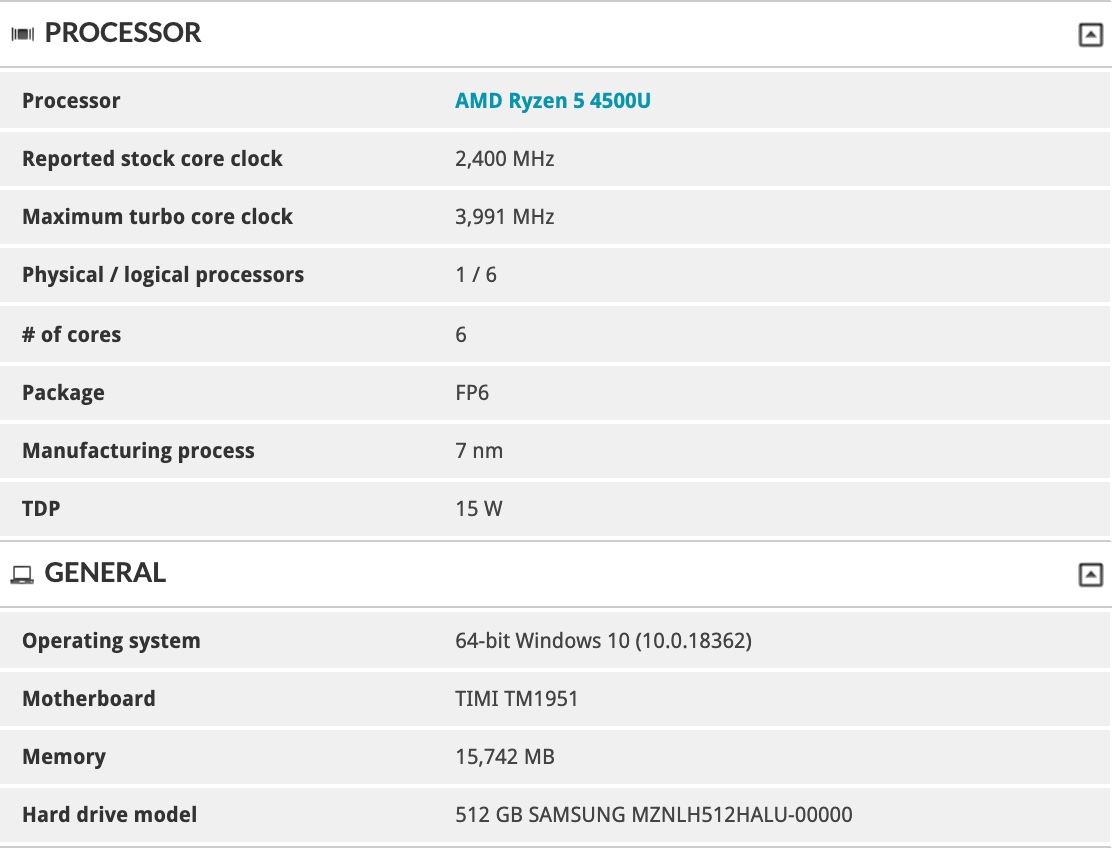Select the 3,991 MHz turbo clock value

[x=504, y=217]
